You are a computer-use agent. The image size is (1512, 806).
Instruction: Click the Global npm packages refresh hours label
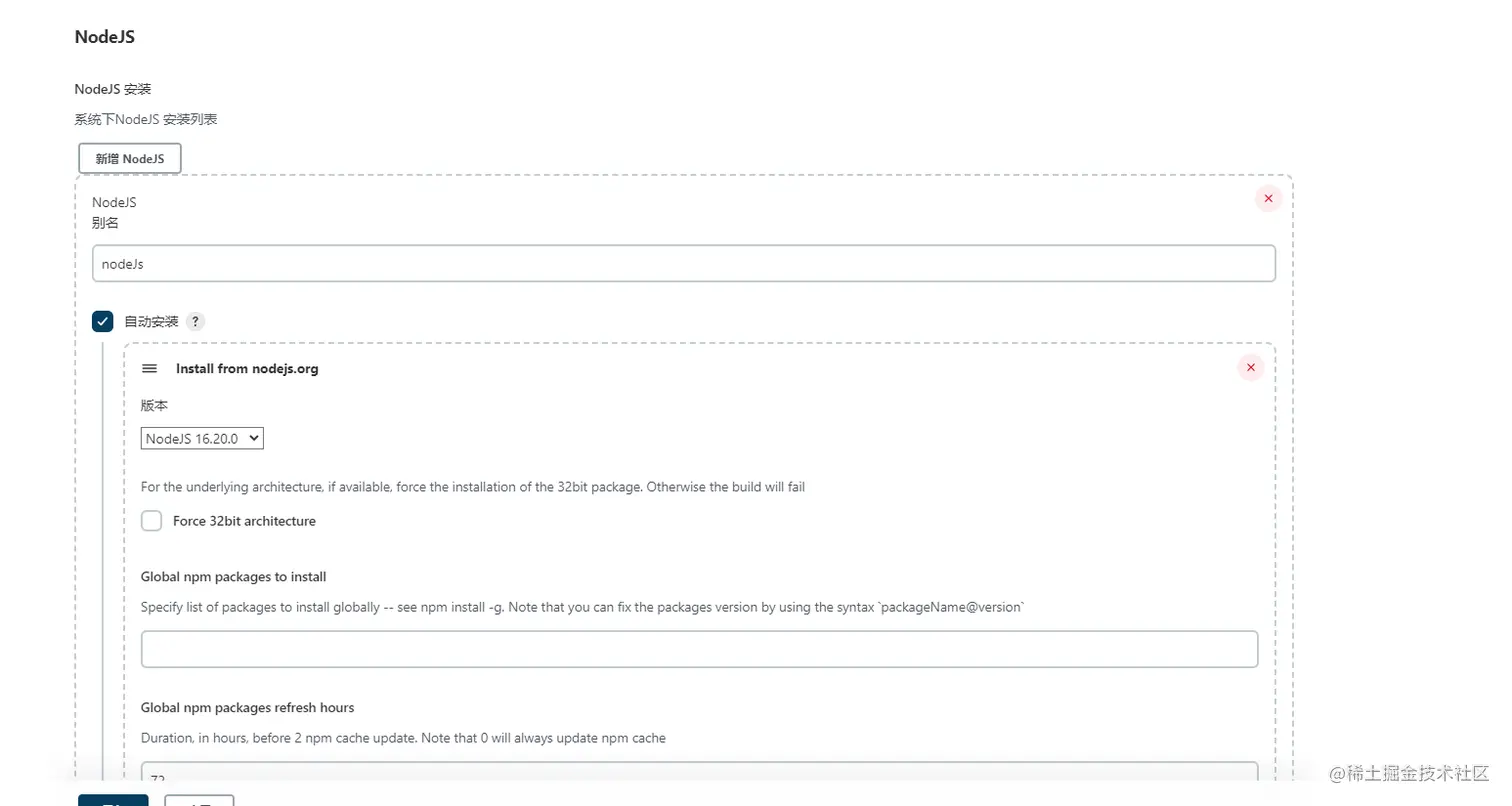[248, 707]
